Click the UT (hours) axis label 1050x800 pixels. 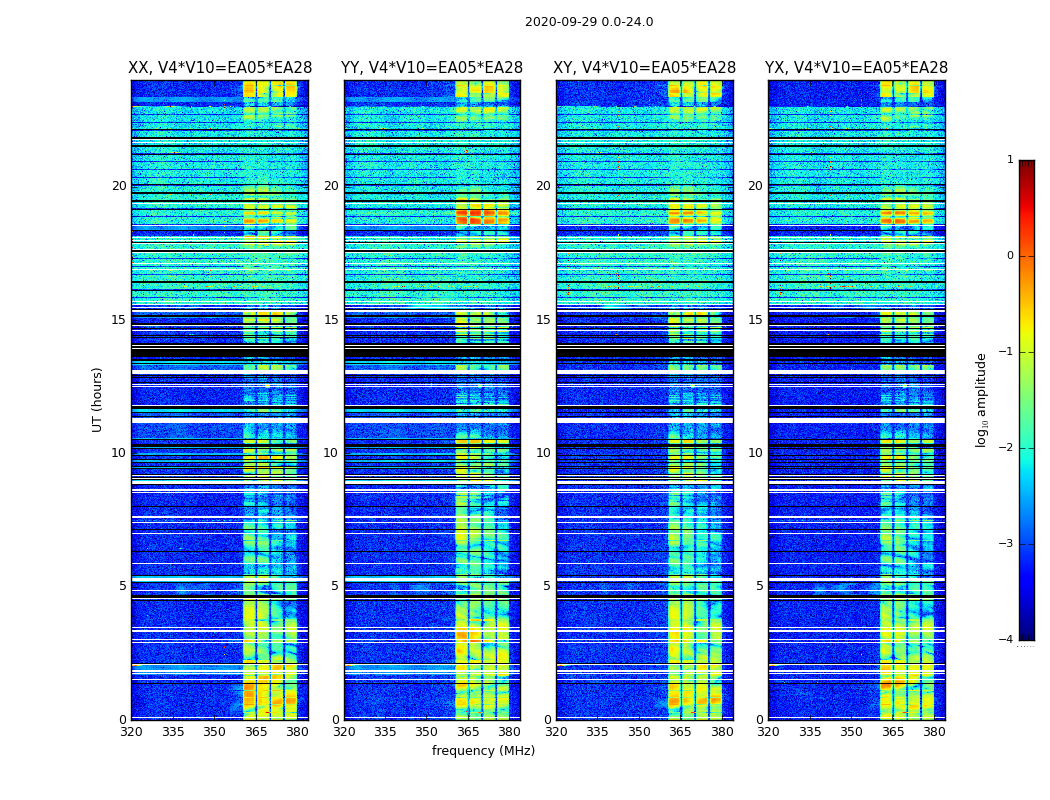tap(97, 400)
